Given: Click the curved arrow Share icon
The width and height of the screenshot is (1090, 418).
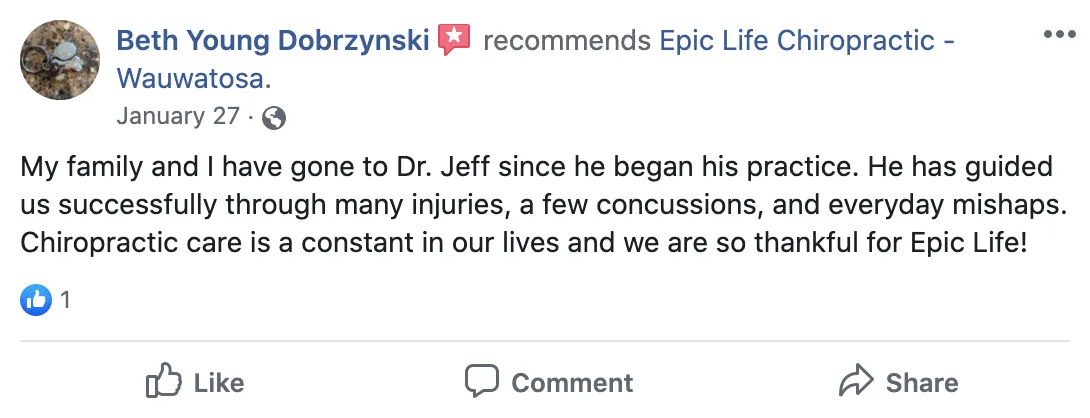Looking at the screenshot, I should click(856, 380).
